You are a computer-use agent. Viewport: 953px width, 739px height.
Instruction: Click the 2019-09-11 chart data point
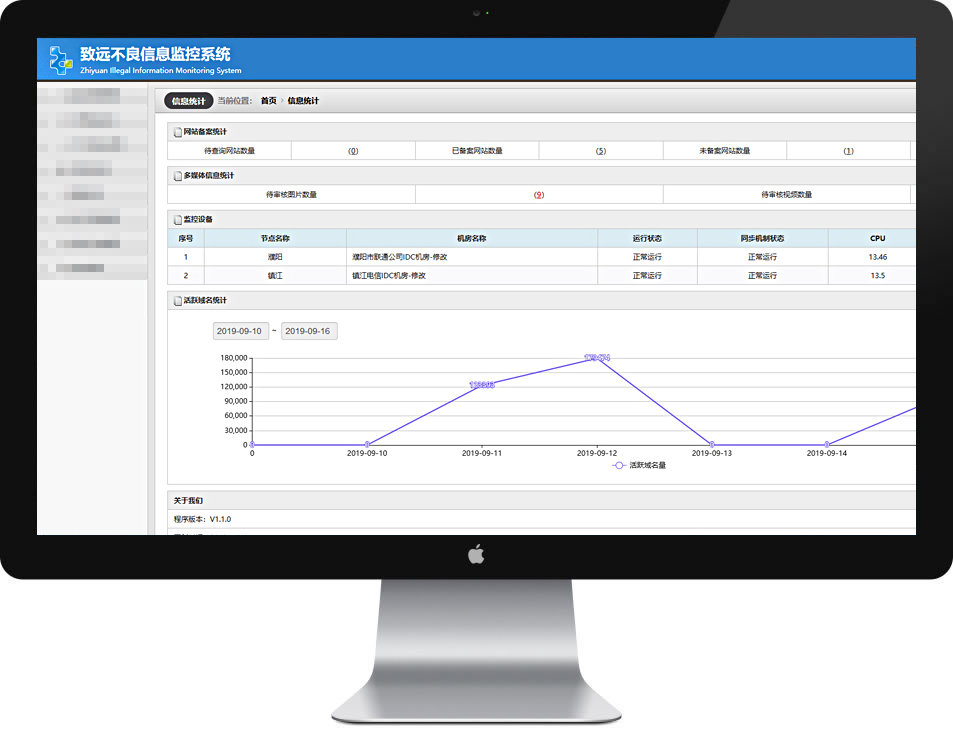(x=482, y=385)
